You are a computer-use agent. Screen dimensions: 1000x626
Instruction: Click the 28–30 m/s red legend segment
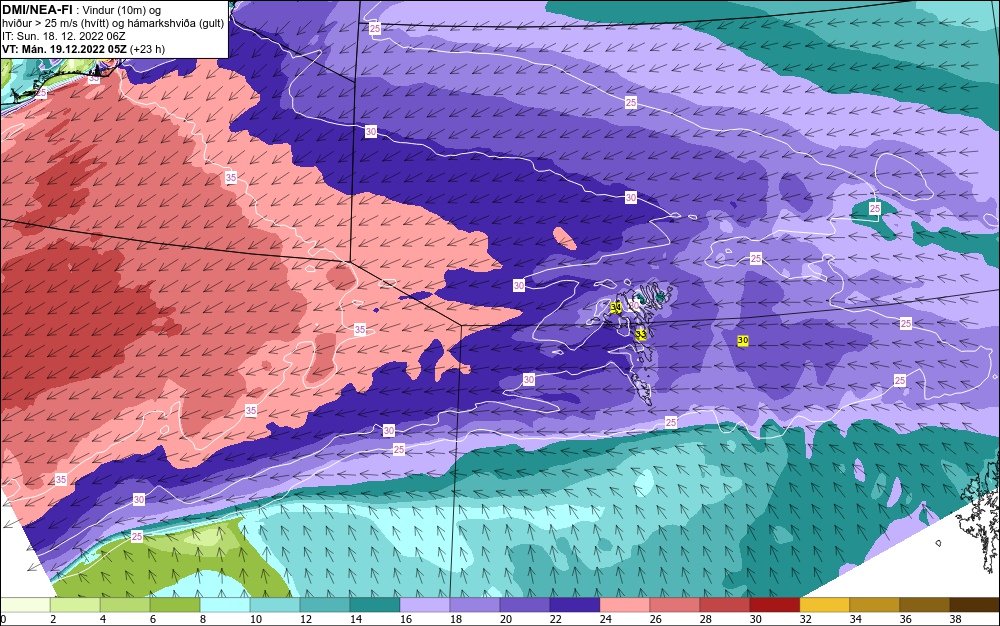point(724,605)
